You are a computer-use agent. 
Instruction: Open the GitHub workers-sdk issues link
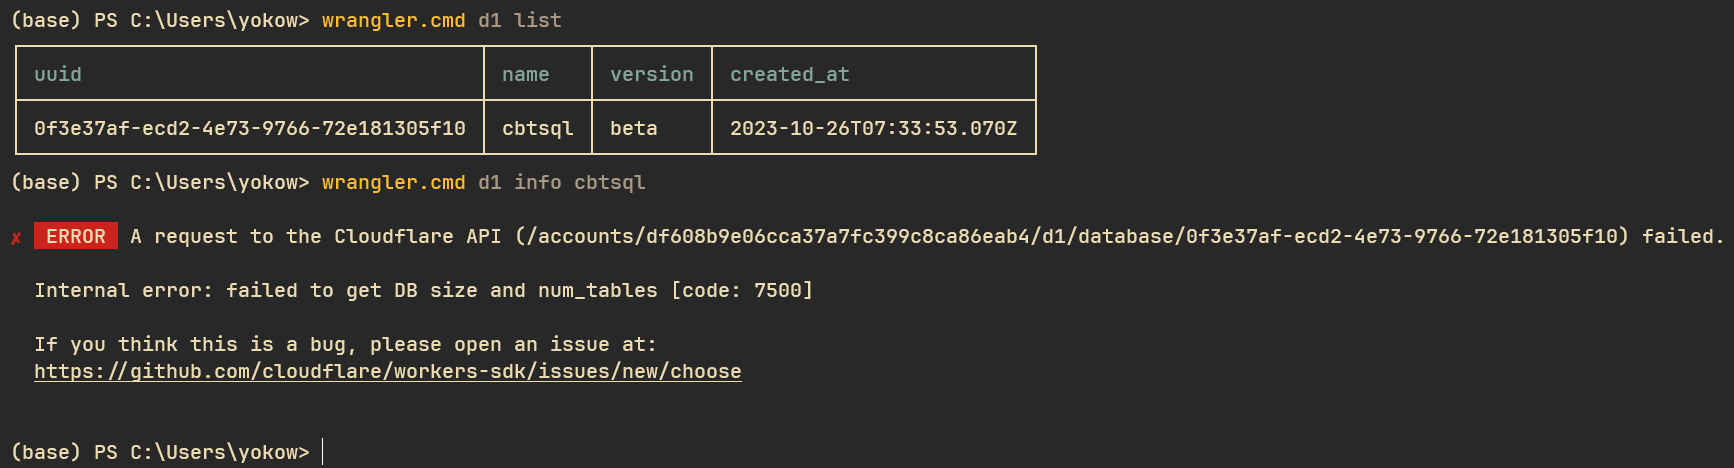click(387, 371)
